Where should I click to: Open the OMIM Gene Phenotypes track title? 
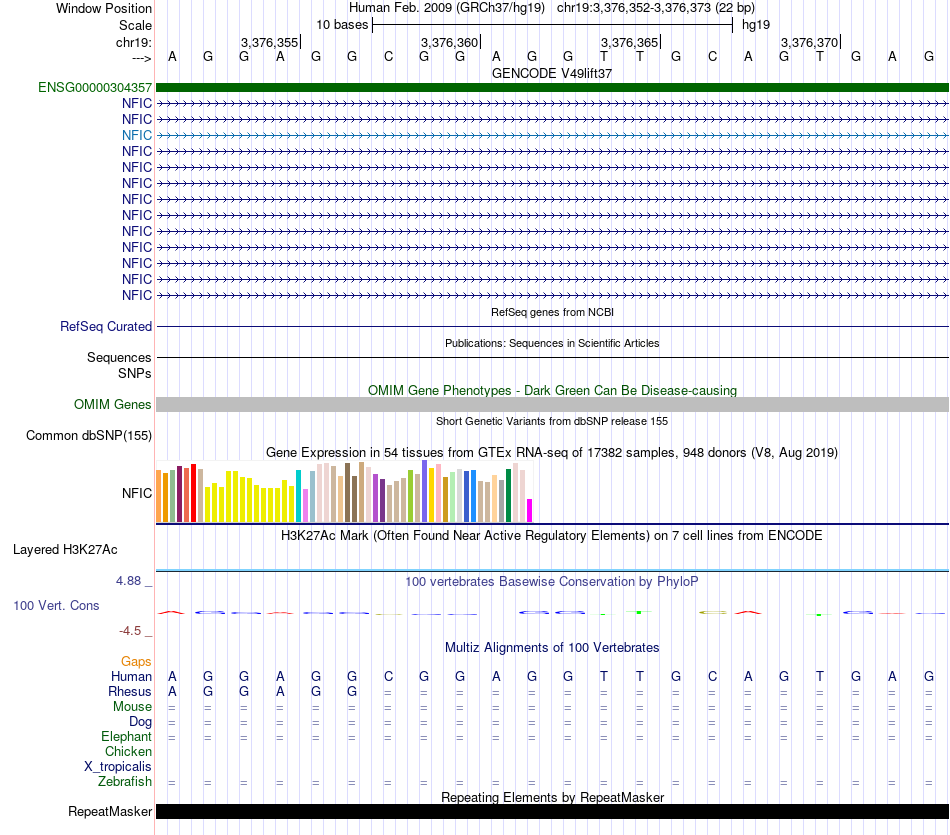pos(552,390)
